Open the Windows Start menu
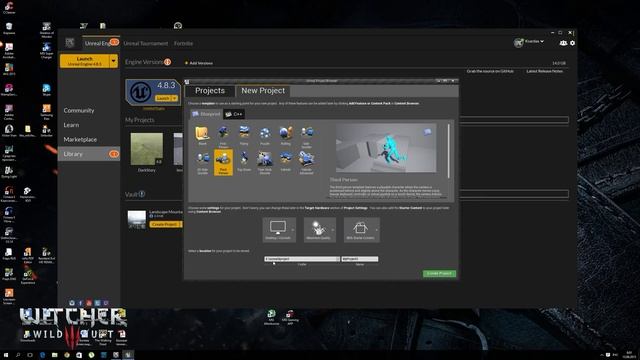This screenshot has width=640, height=360. [x=6, y=355]
